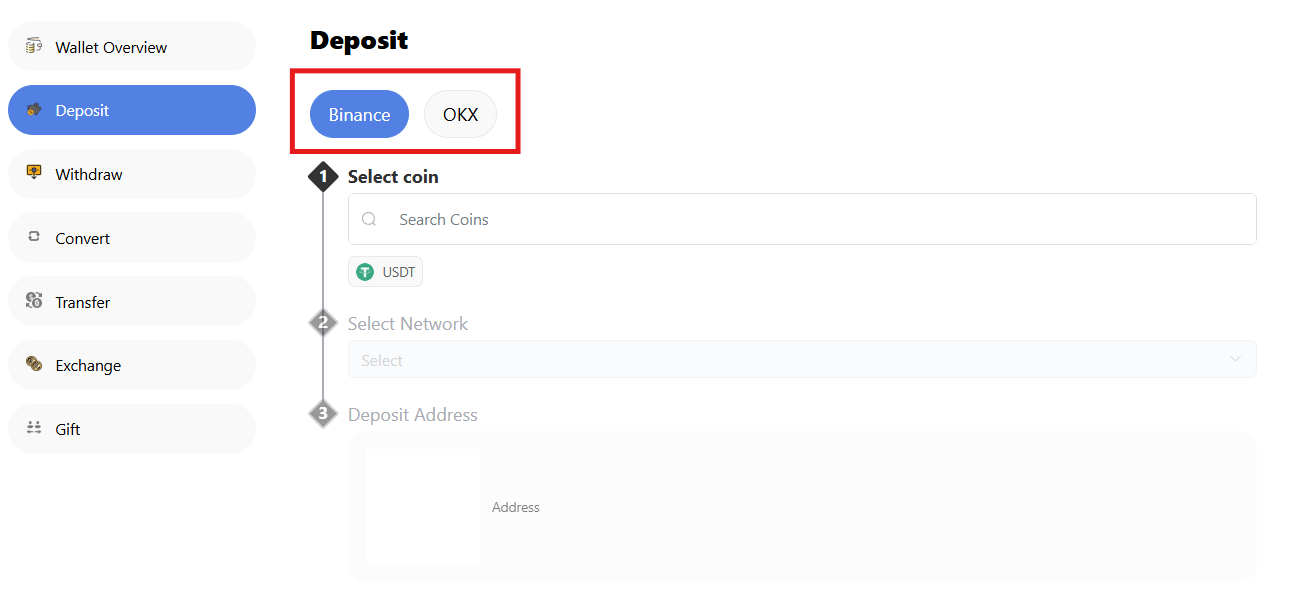Click the search magnifier icon
This screenshot has width=1312, height=601.
[x=369, y=219]
